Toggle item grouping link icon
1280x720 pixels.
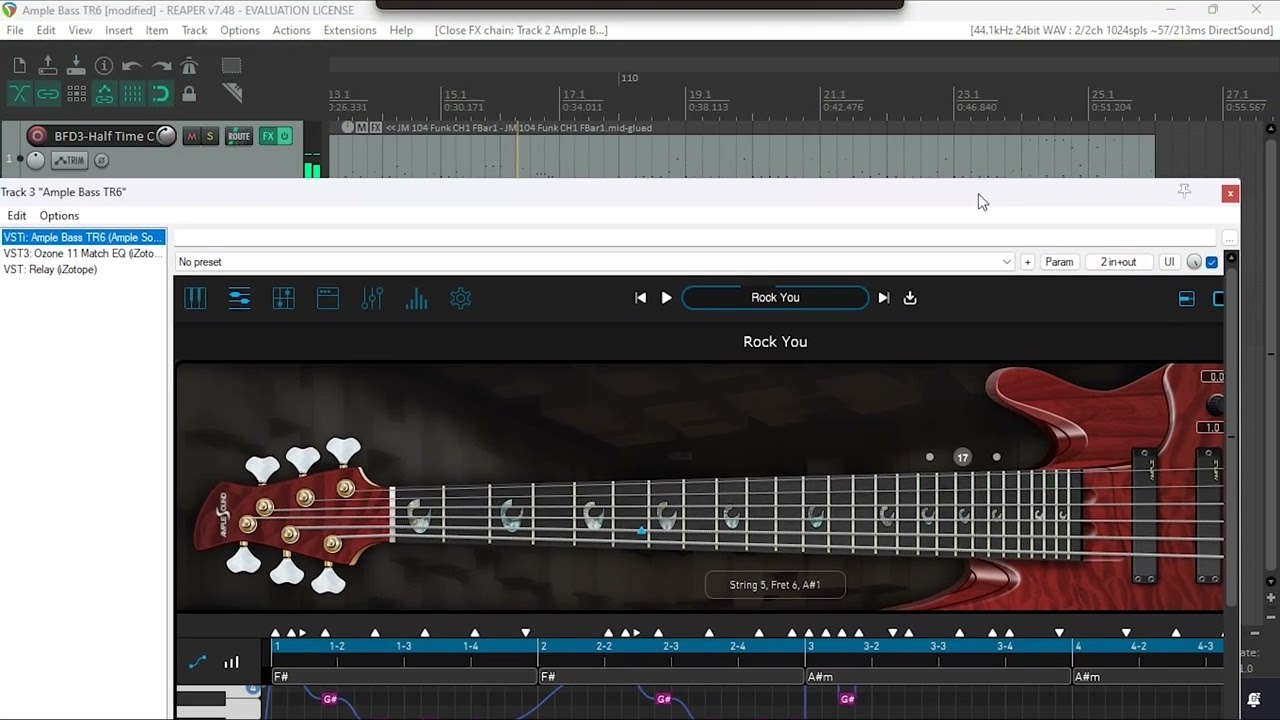[x=47, y=94]
